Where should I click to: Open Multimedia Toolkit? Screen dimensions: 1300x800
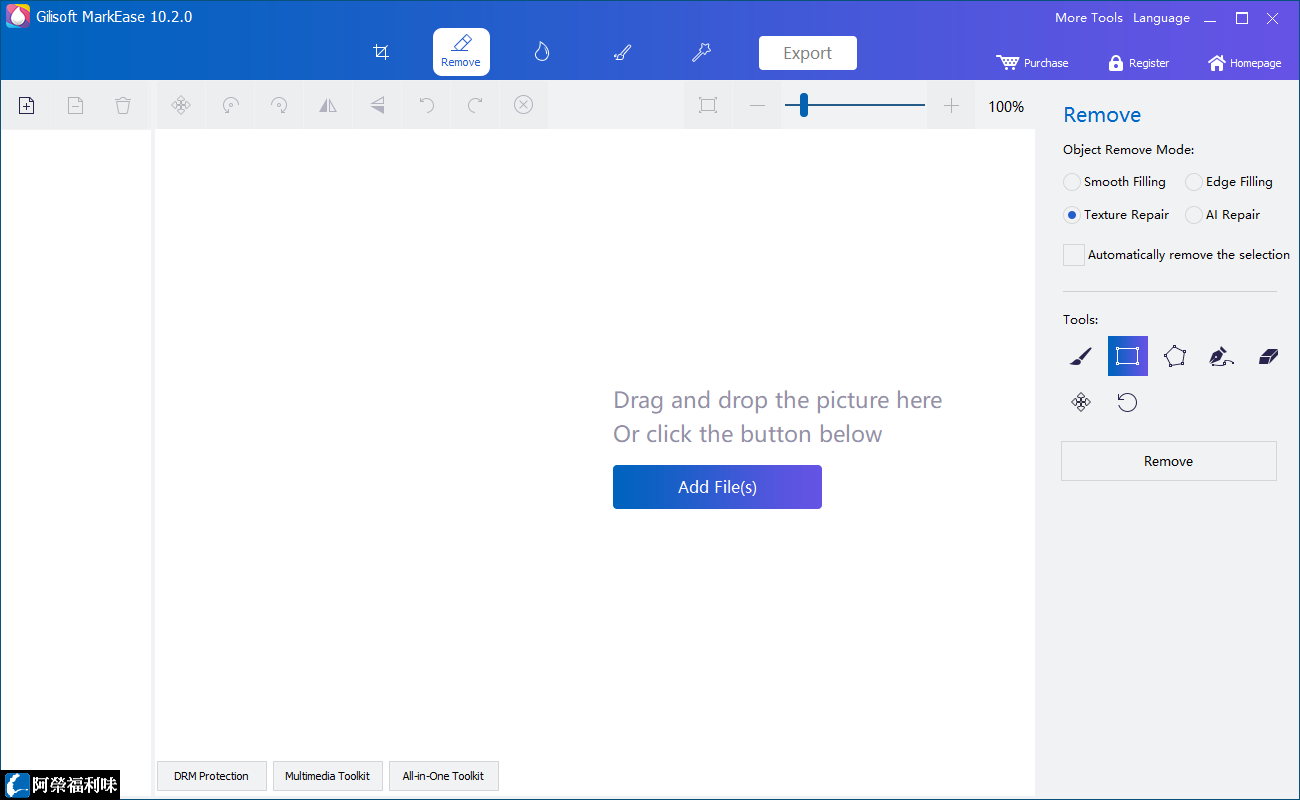(x=328, y=776)
